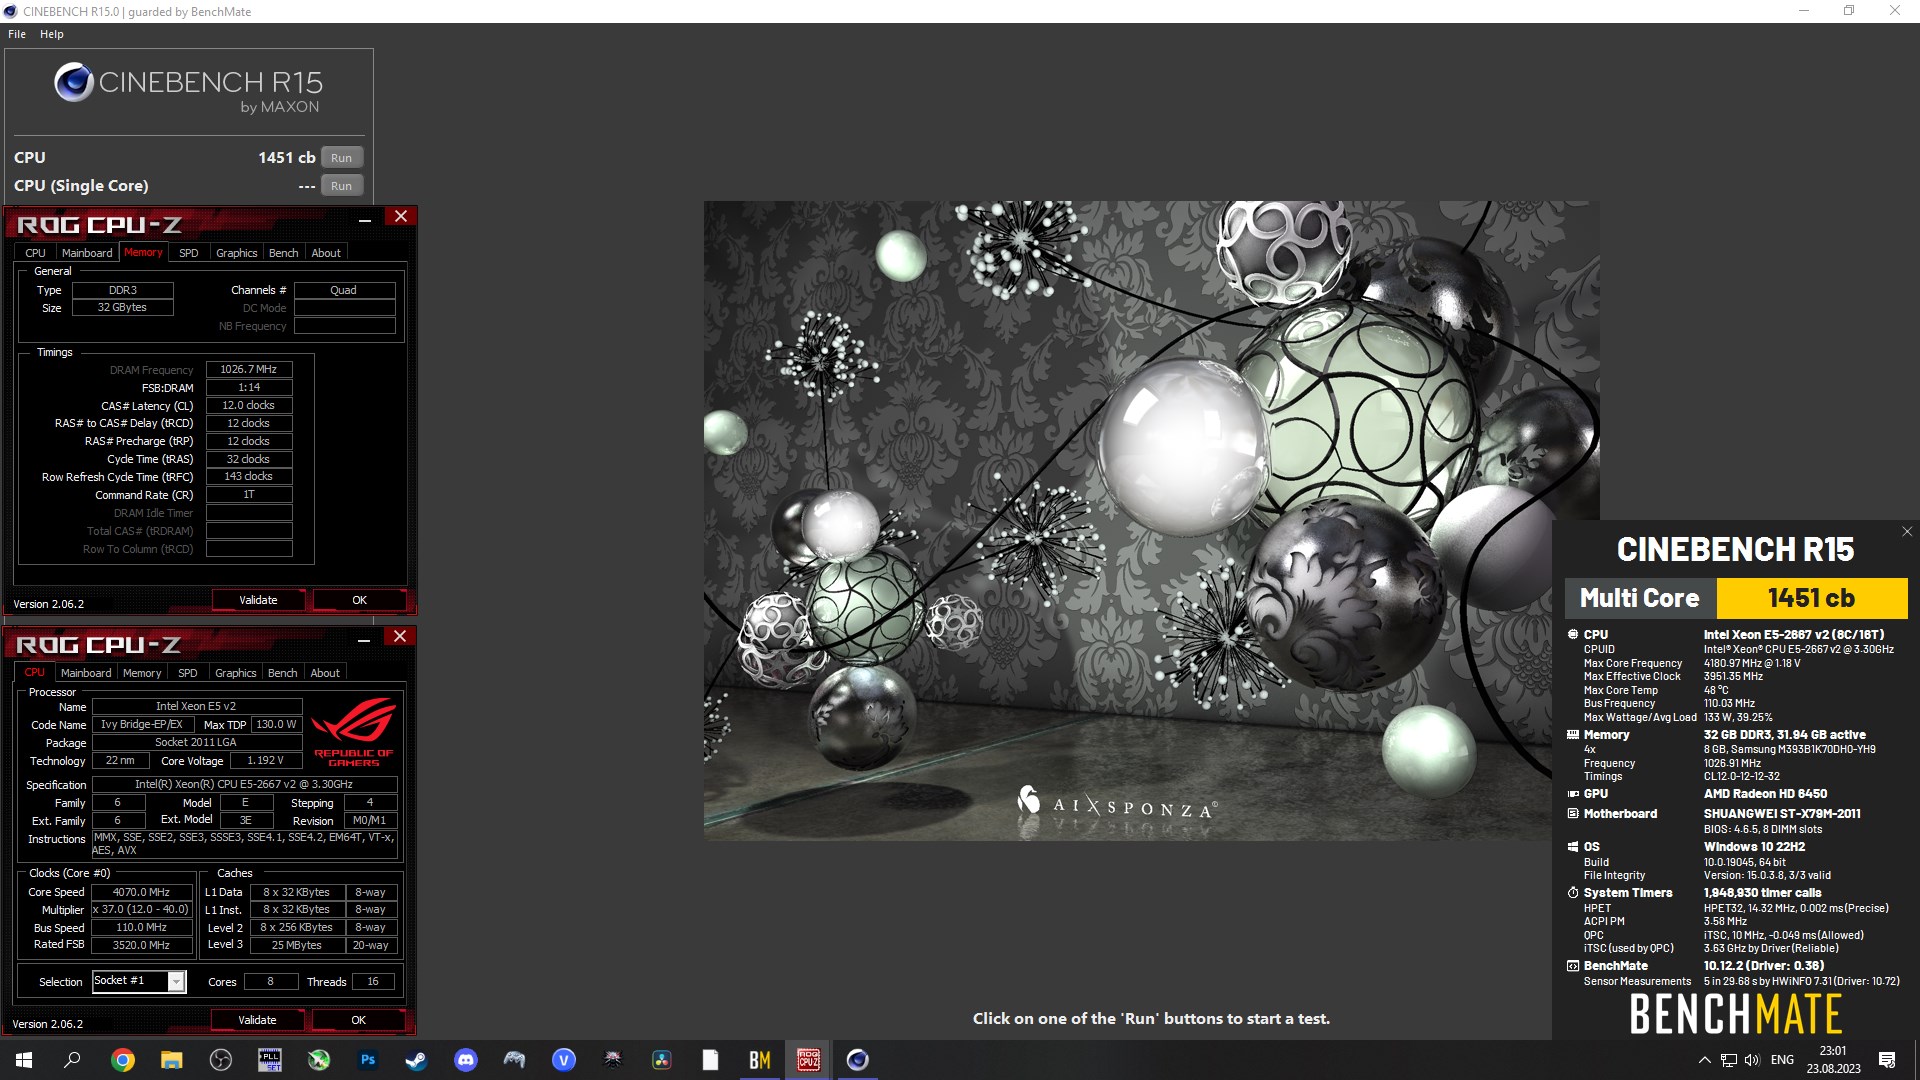Click the volume speaker tray icon

point(1752,1060)
